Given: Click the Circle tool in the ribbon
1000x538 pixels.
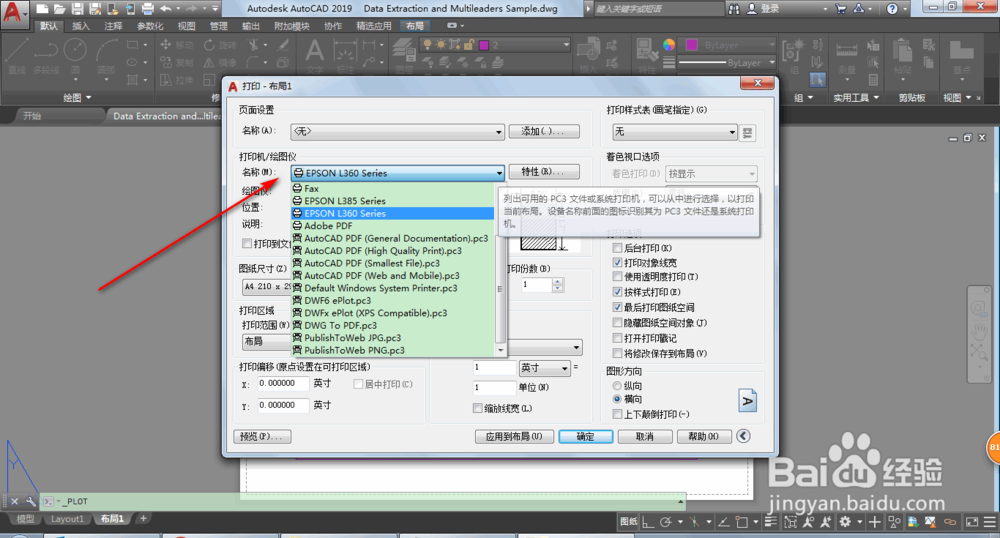Looking at the screenshot, I should pyautogui.click(x=75, y=55).
